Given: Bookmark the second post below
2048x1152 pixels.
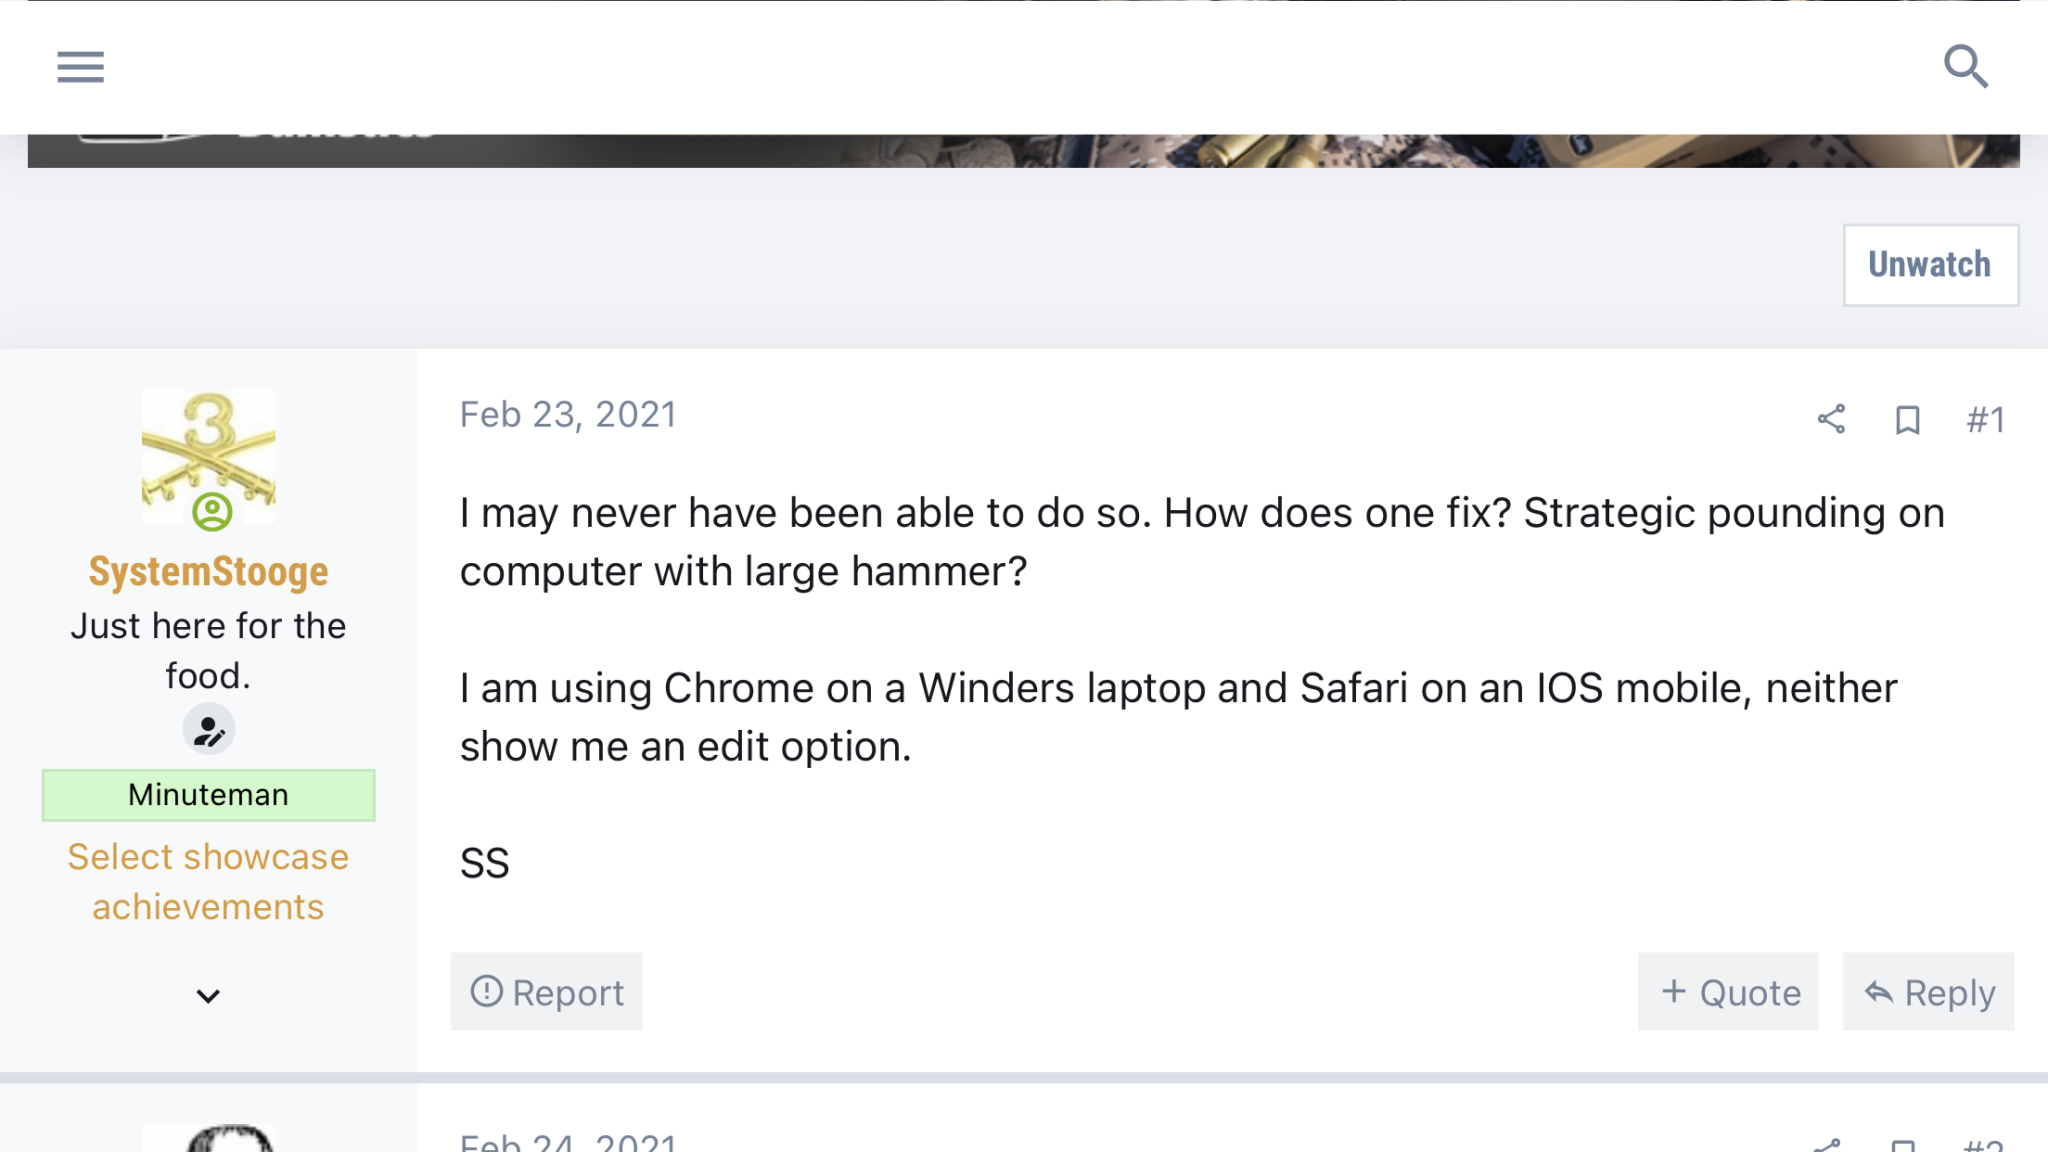Looking at the screenshot, I should (1903, 1146).
